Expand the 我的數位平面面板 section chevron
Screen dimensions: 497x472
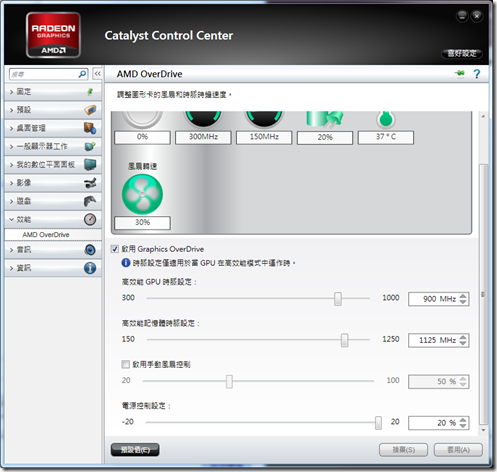[x=11, y=165]
